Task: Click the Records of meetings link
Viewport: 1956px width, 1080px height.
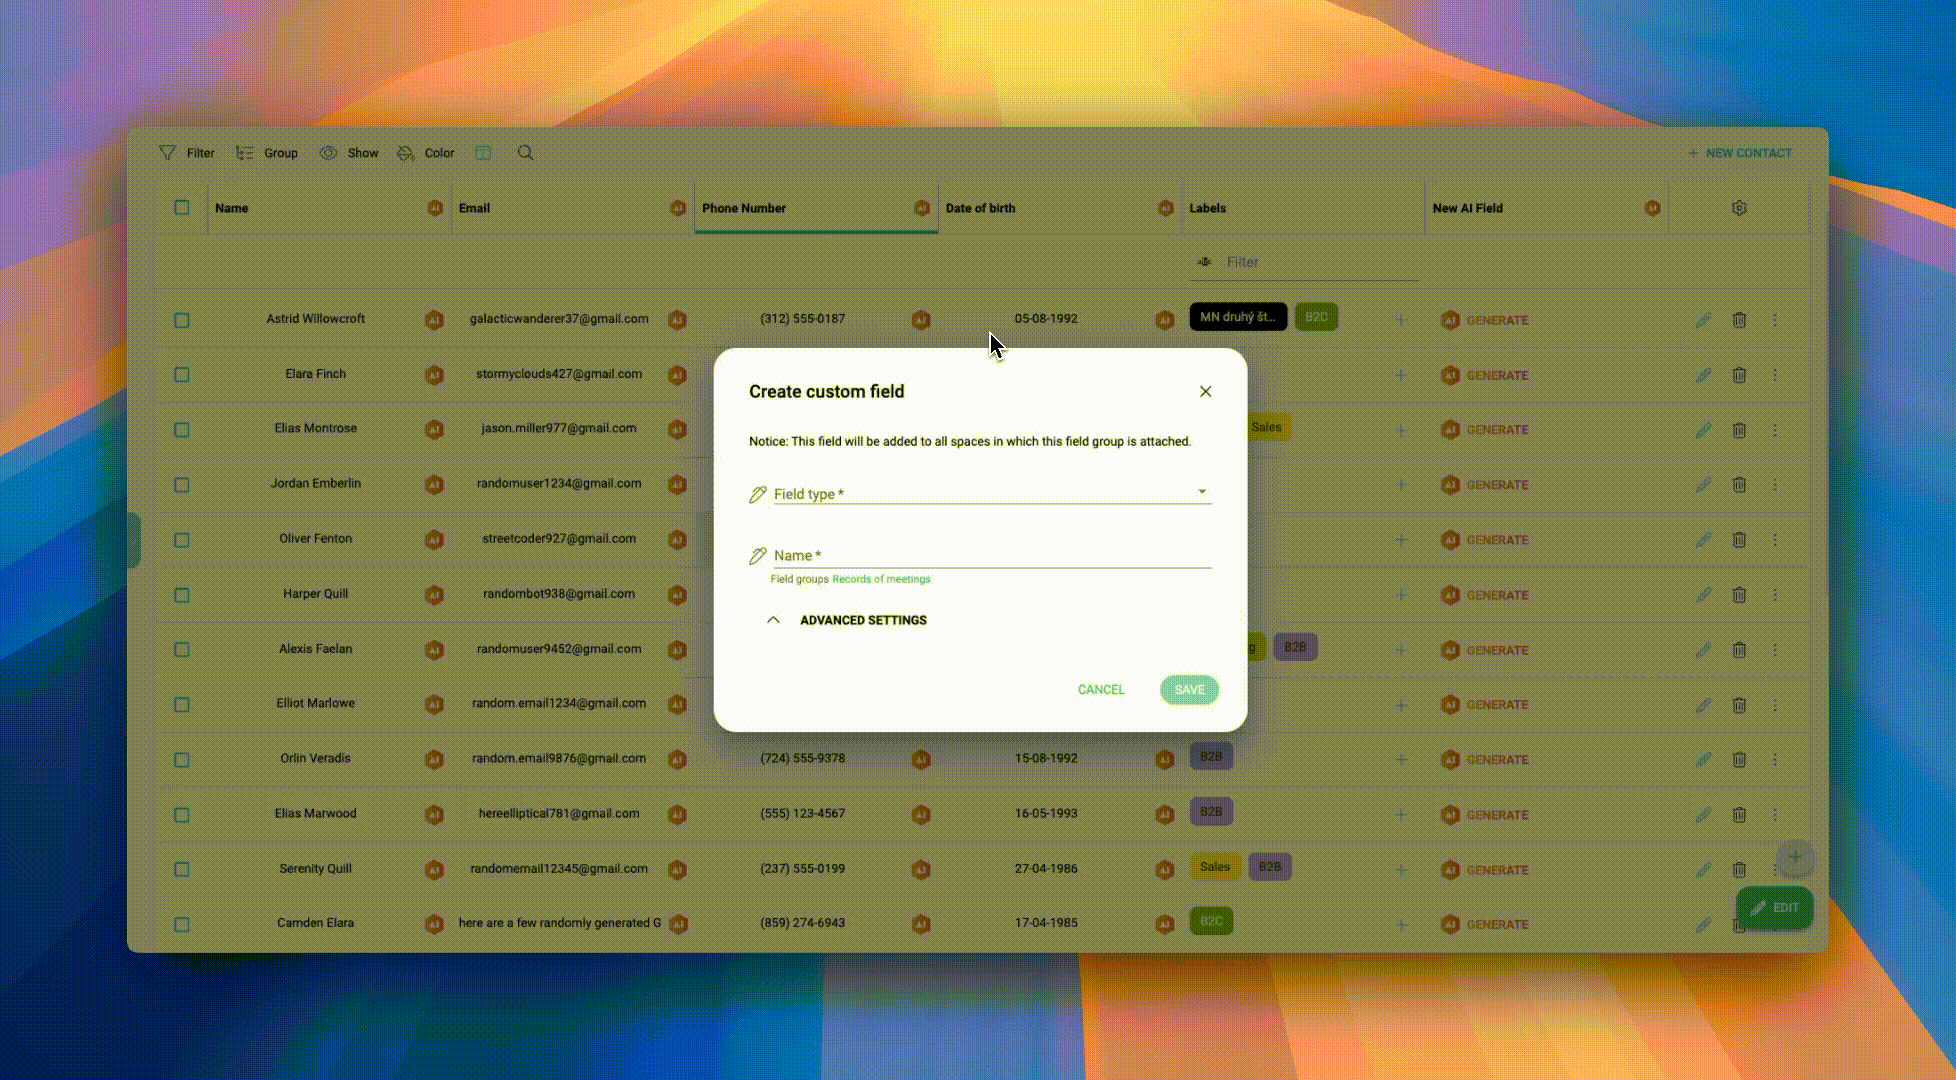Action: point(881,579)
